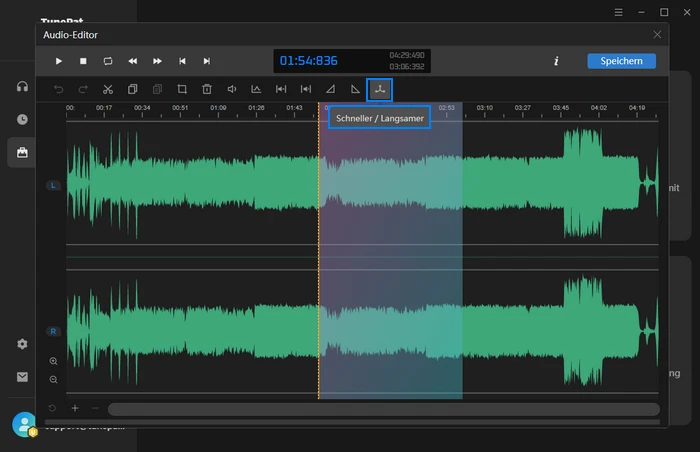Paste the copied audio
Image resolution: width=700 pixels, height=452 pixels.
pos(157,89)
